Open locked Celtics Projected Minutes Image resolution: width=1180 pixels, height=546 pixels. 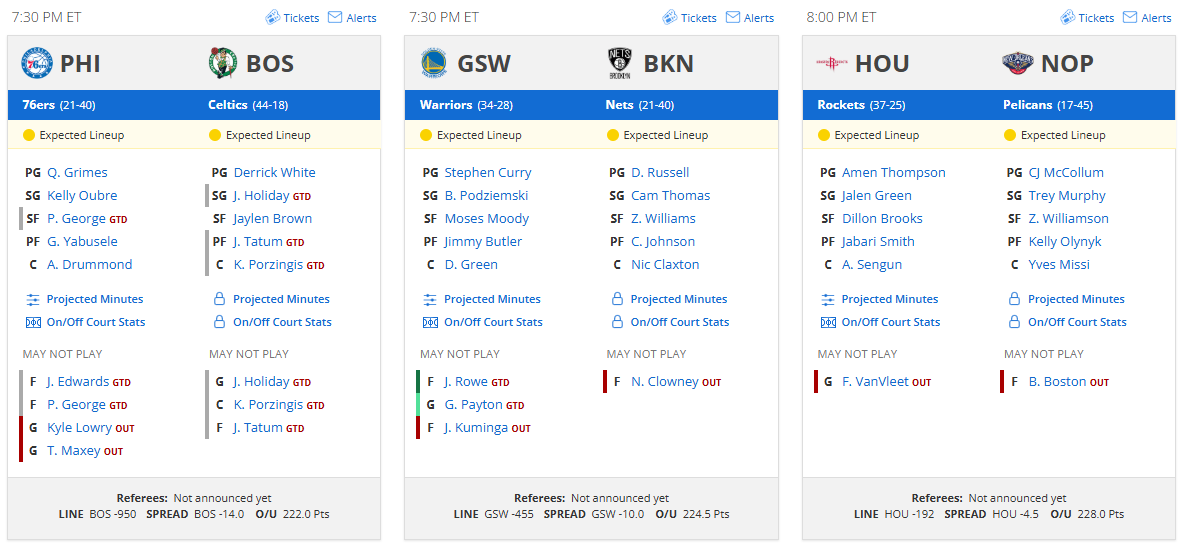pos(281,299)
